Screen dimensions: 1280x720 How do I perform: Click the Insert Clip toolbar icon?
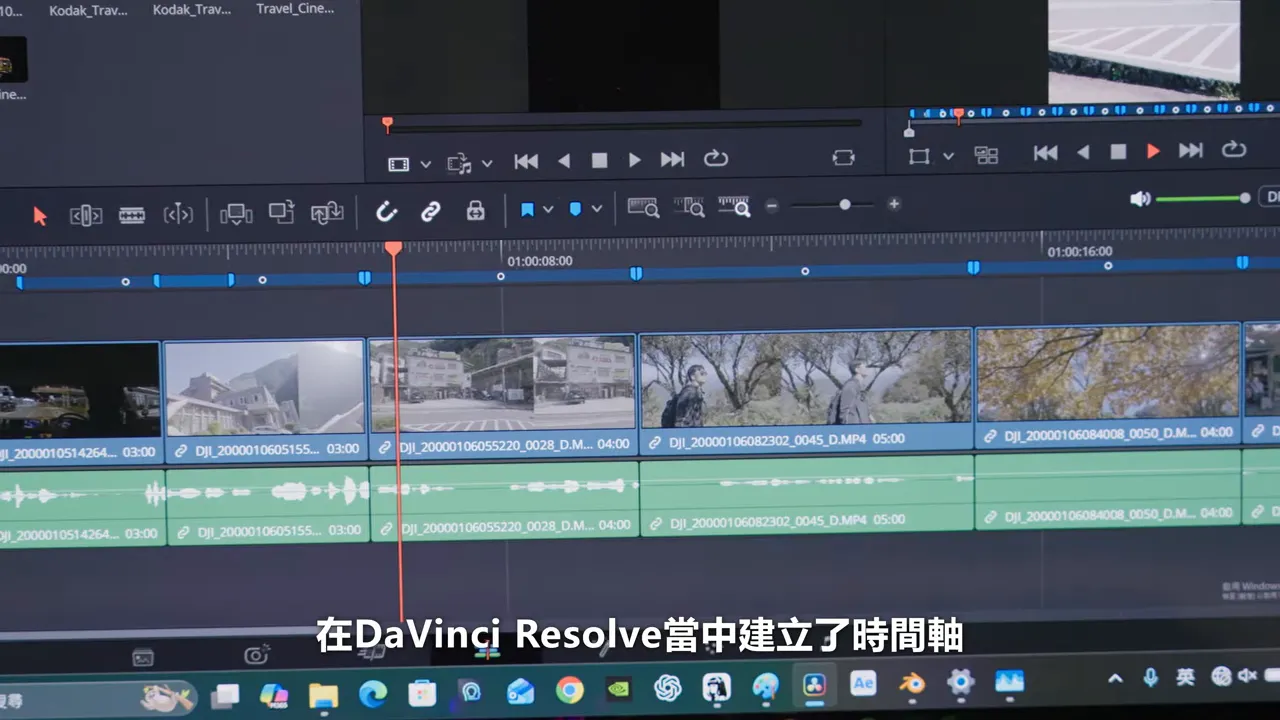tap(236, 212)
